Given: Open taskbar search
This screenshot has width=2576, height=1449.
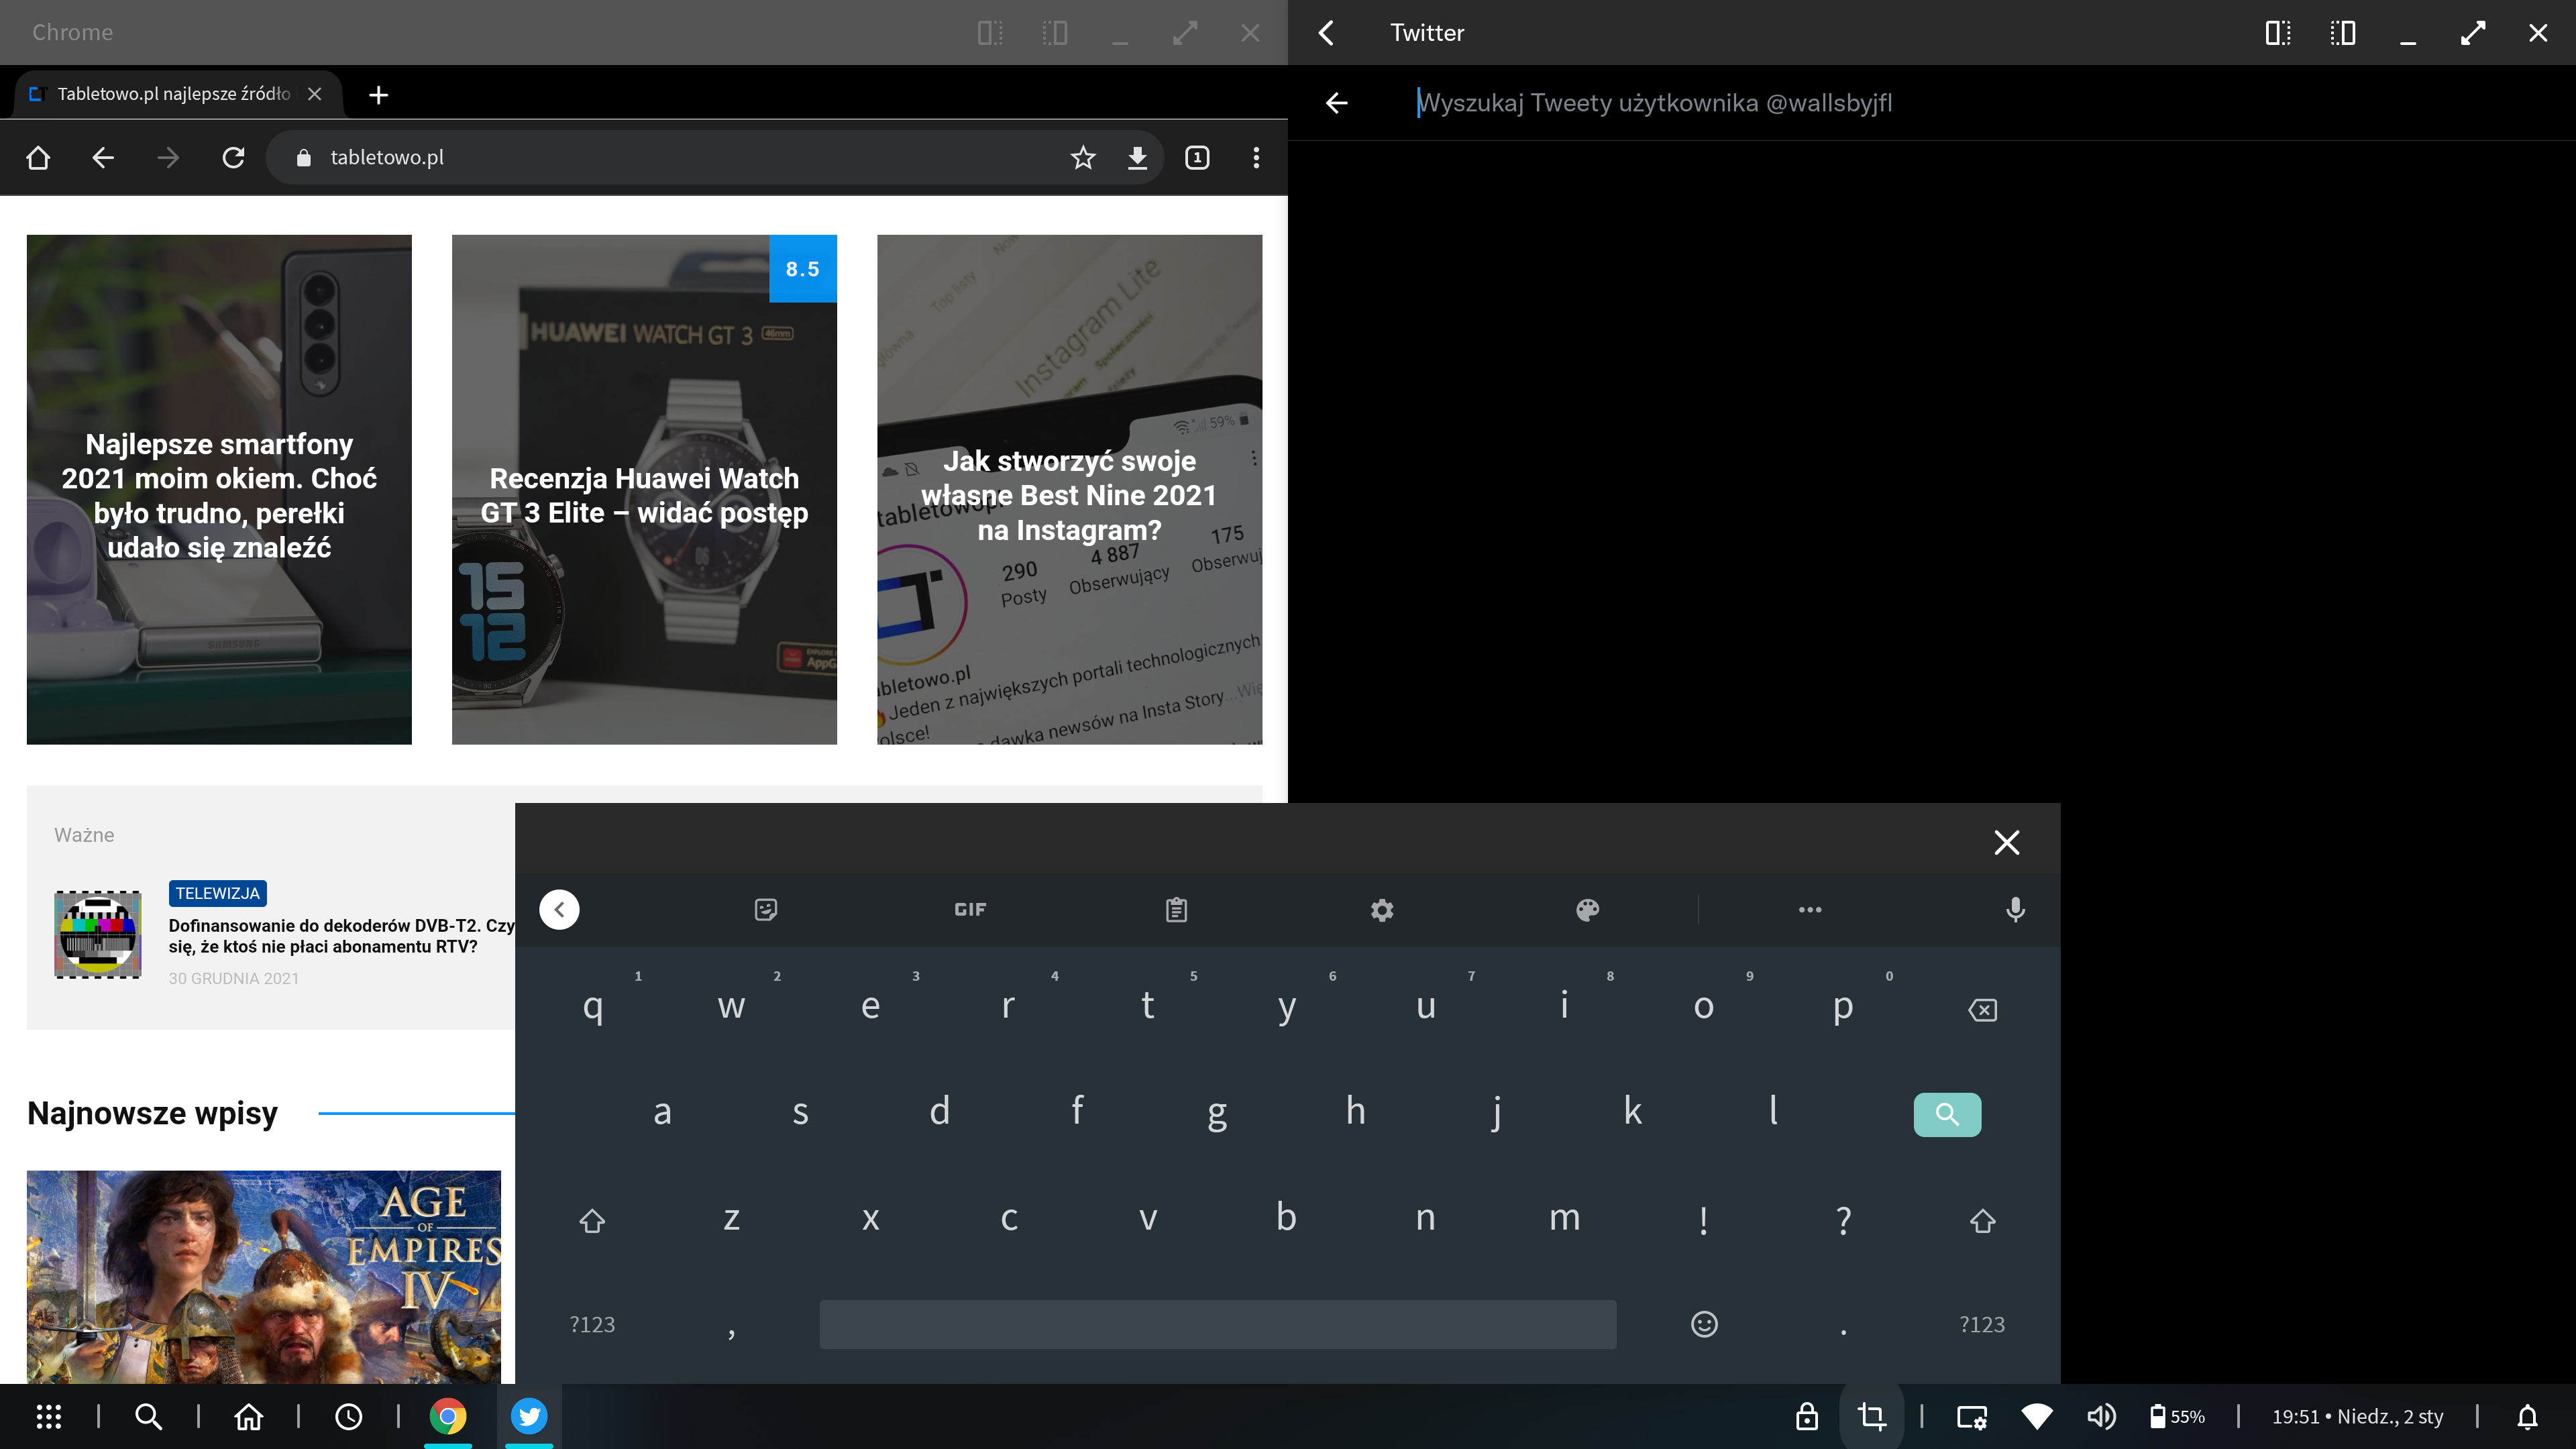Looking at the screenshot, I should tap(148, 1416).
